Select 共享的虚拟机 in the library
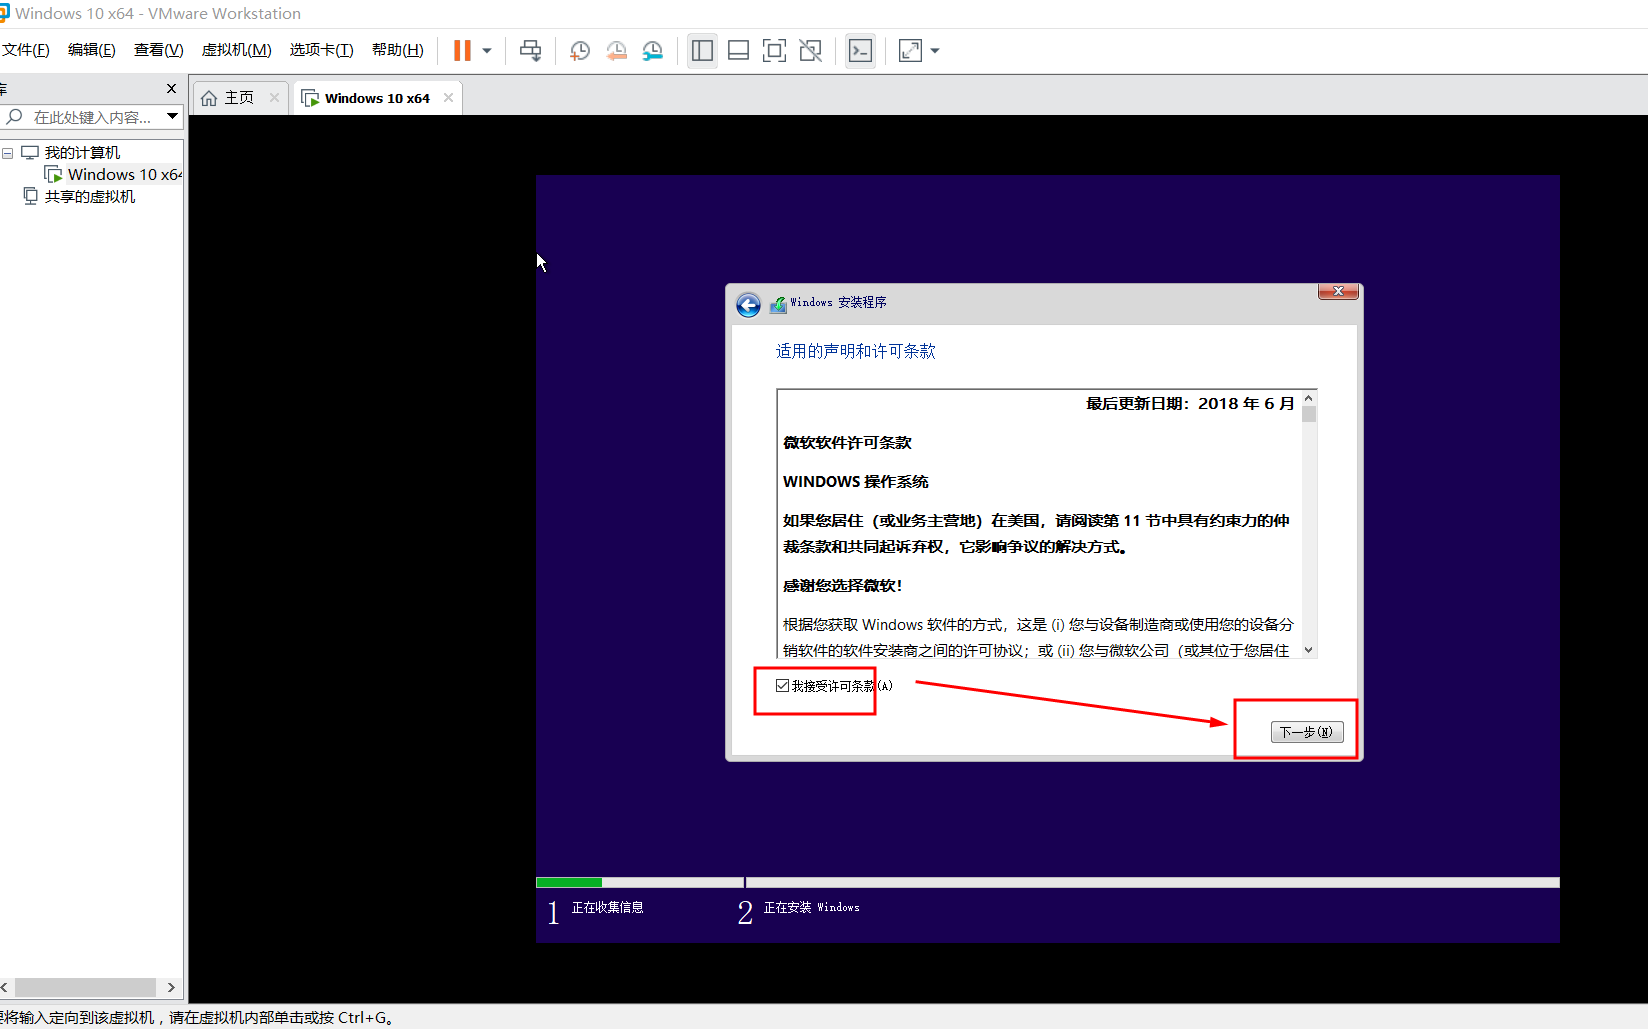The image size is (1648, 1029). [90, 196]
